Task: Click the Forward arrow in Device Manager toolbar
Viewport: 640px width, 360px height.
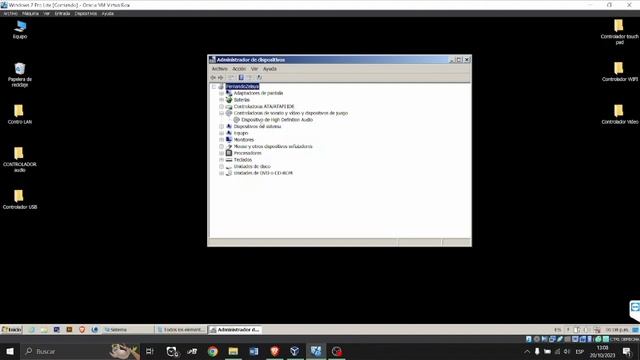Action: pyautogui.click(x=221, y=78)
